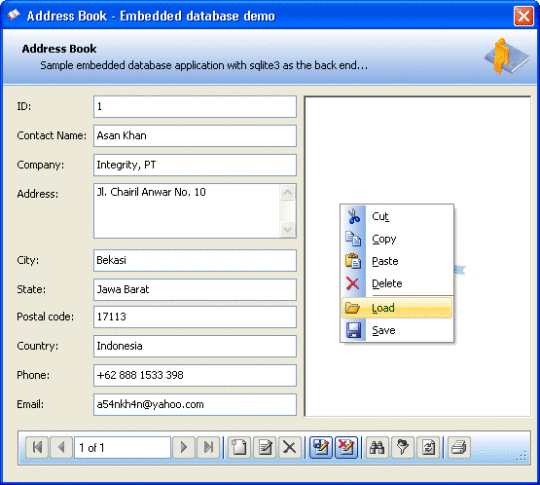The width and height of the screenshot is (540, 485).
Task: Click the Country field containing Indonesia
Action: [x=195, y=346]
